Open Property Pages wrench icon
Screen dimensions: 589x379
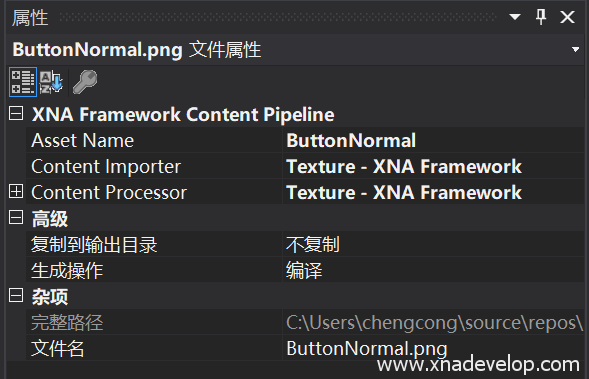point(85,82)
